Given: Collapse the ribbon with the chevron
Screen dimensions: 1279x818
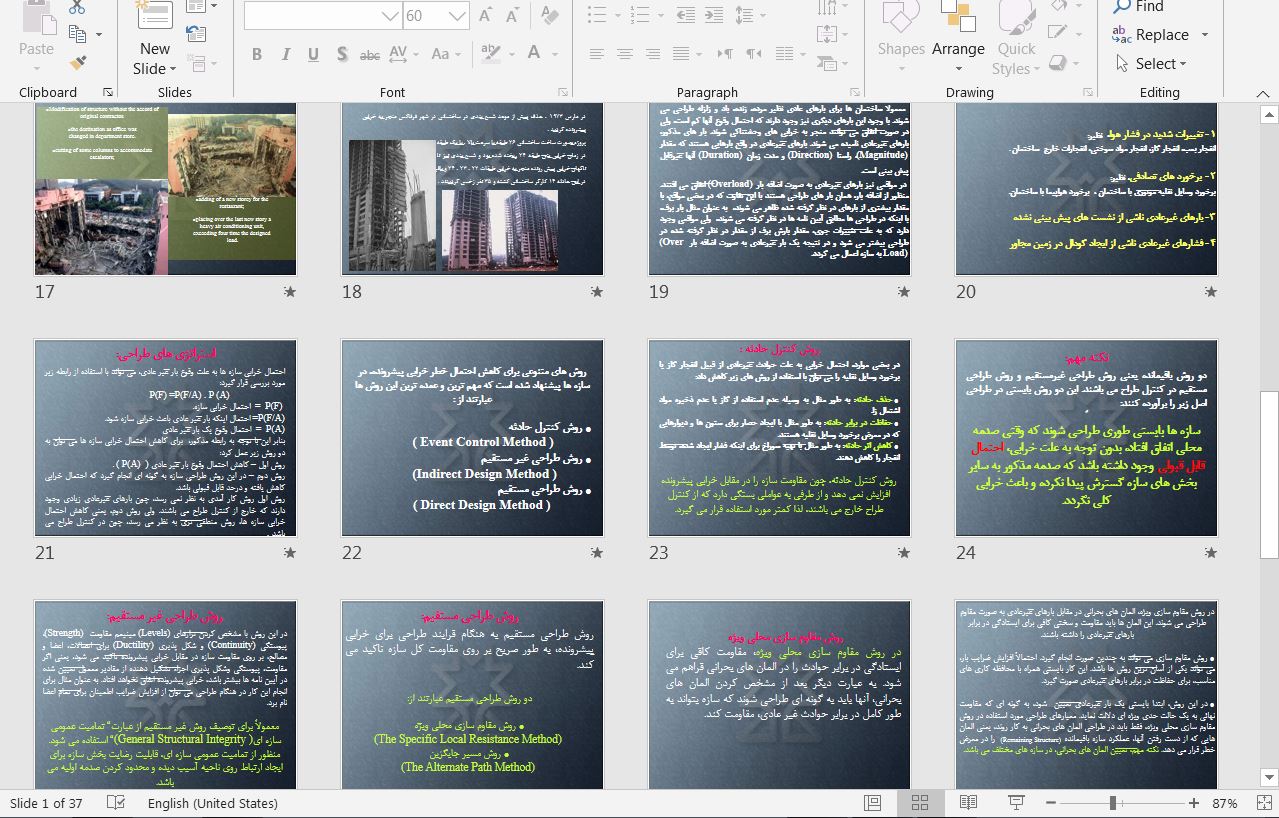Looking at the screenshot, I should pos(1263,92).
